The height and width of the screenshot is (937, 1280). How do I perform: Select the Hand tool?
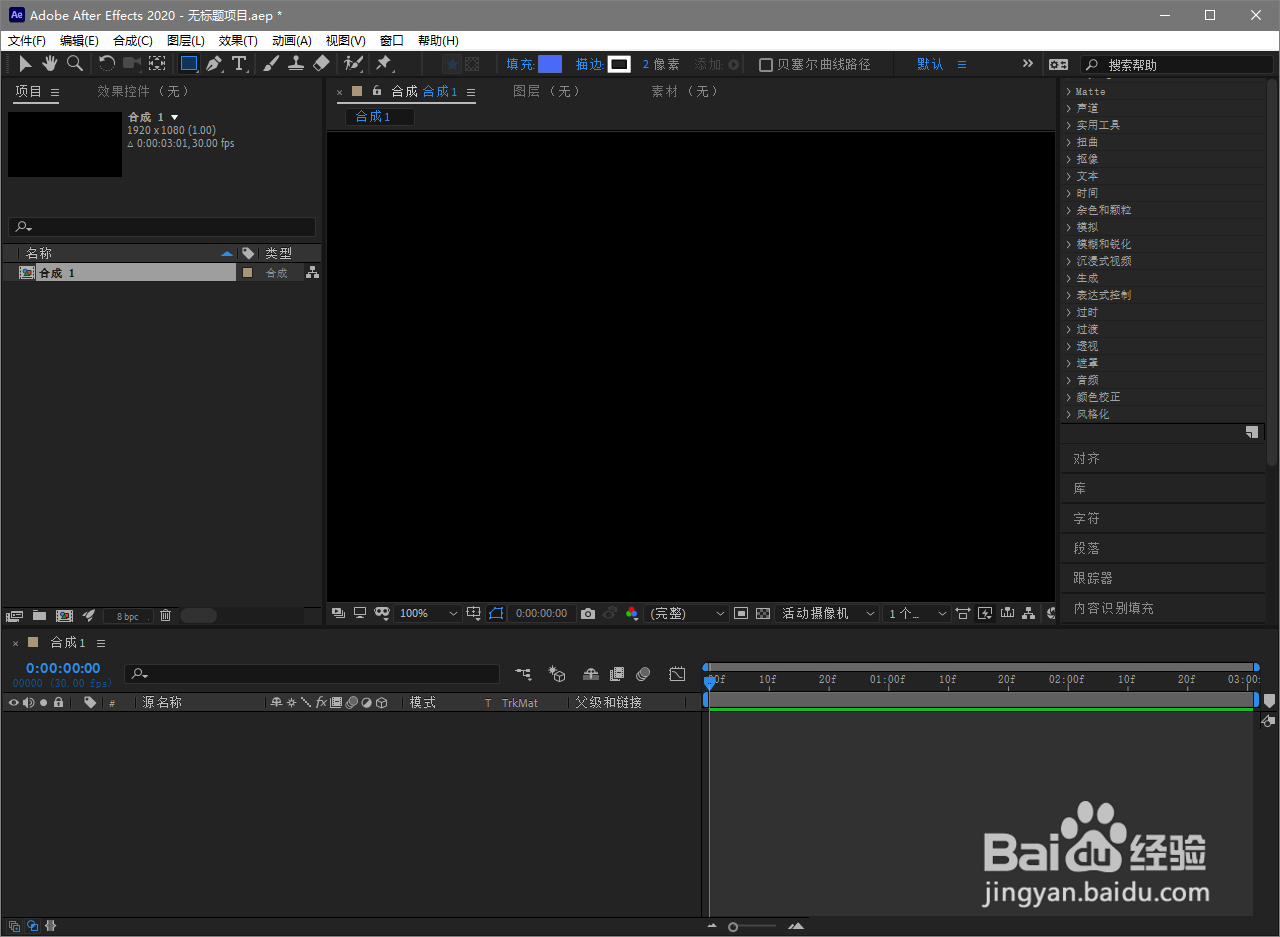tap(49, 64)
